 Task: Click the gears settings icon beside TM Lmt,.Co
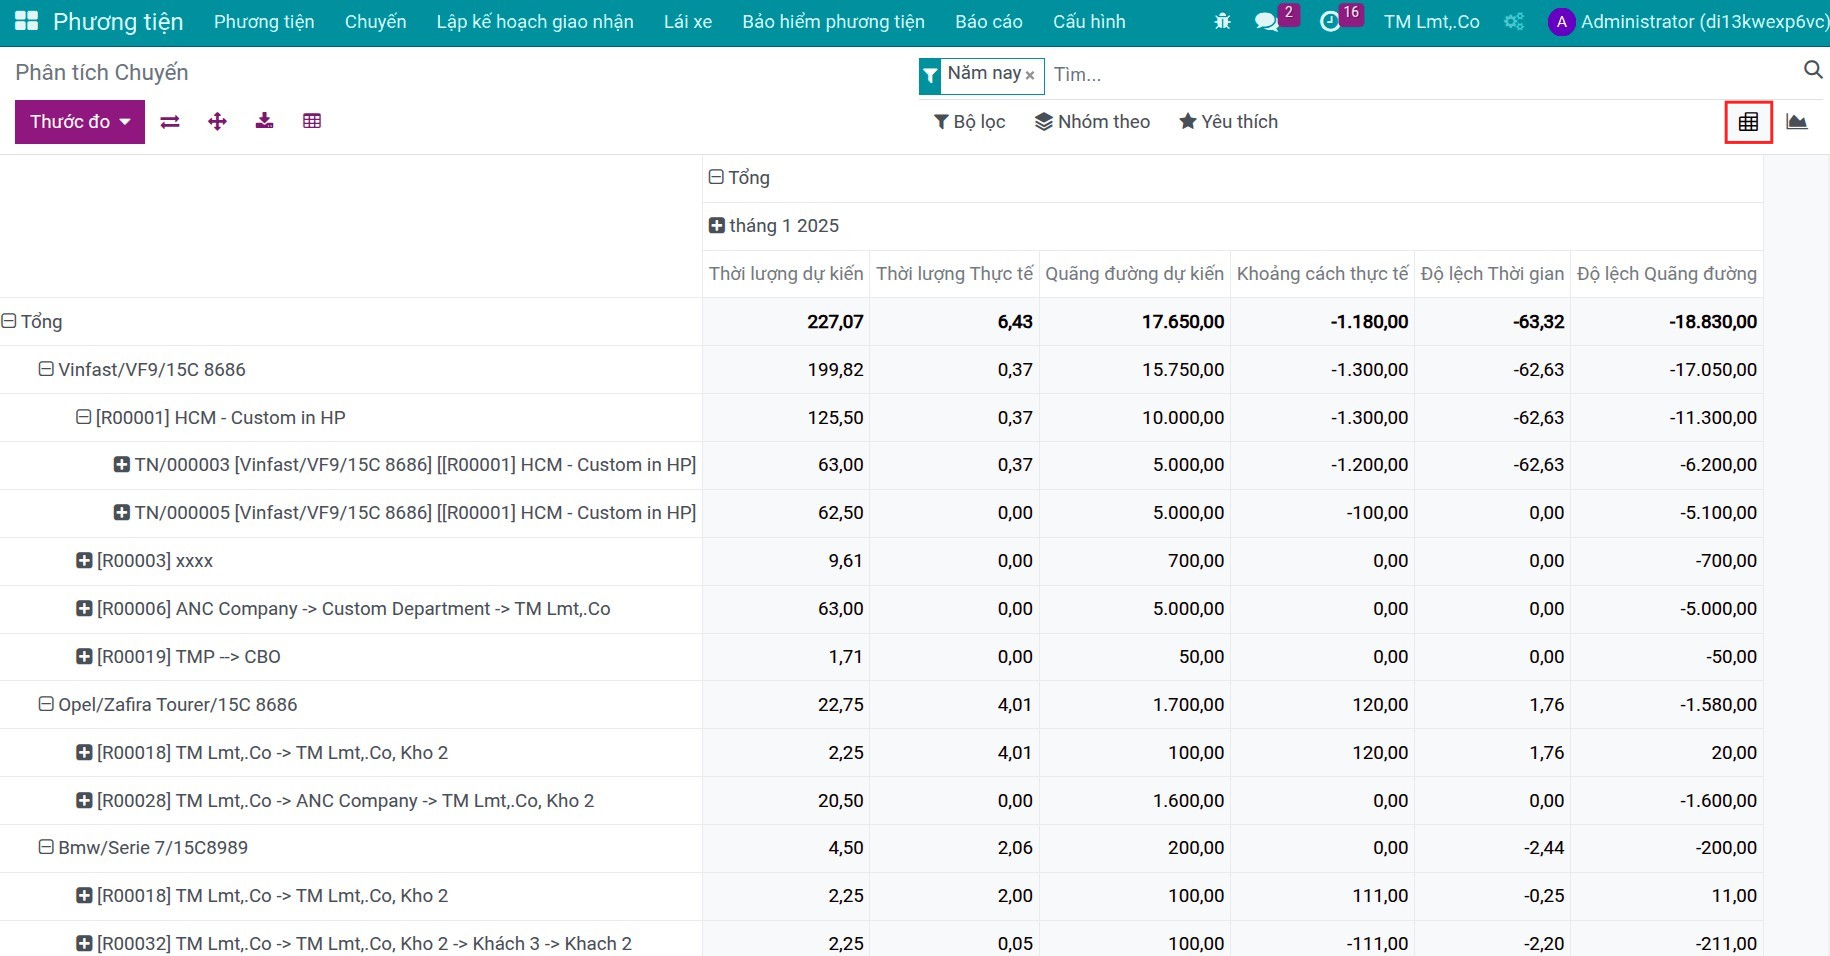pos(1514,21)
